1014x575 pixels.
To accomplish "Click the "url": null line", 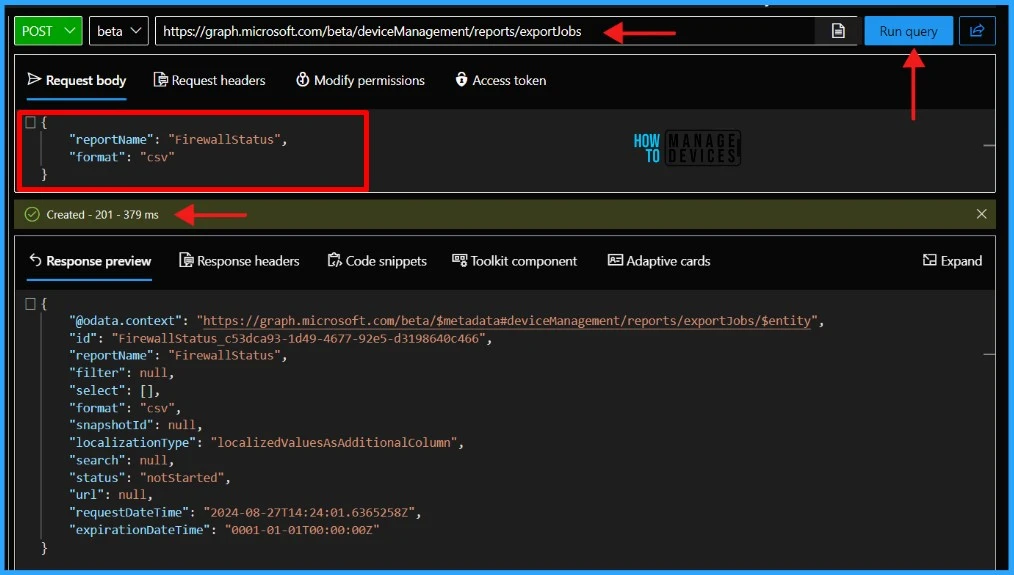I will tap(111, 495).
